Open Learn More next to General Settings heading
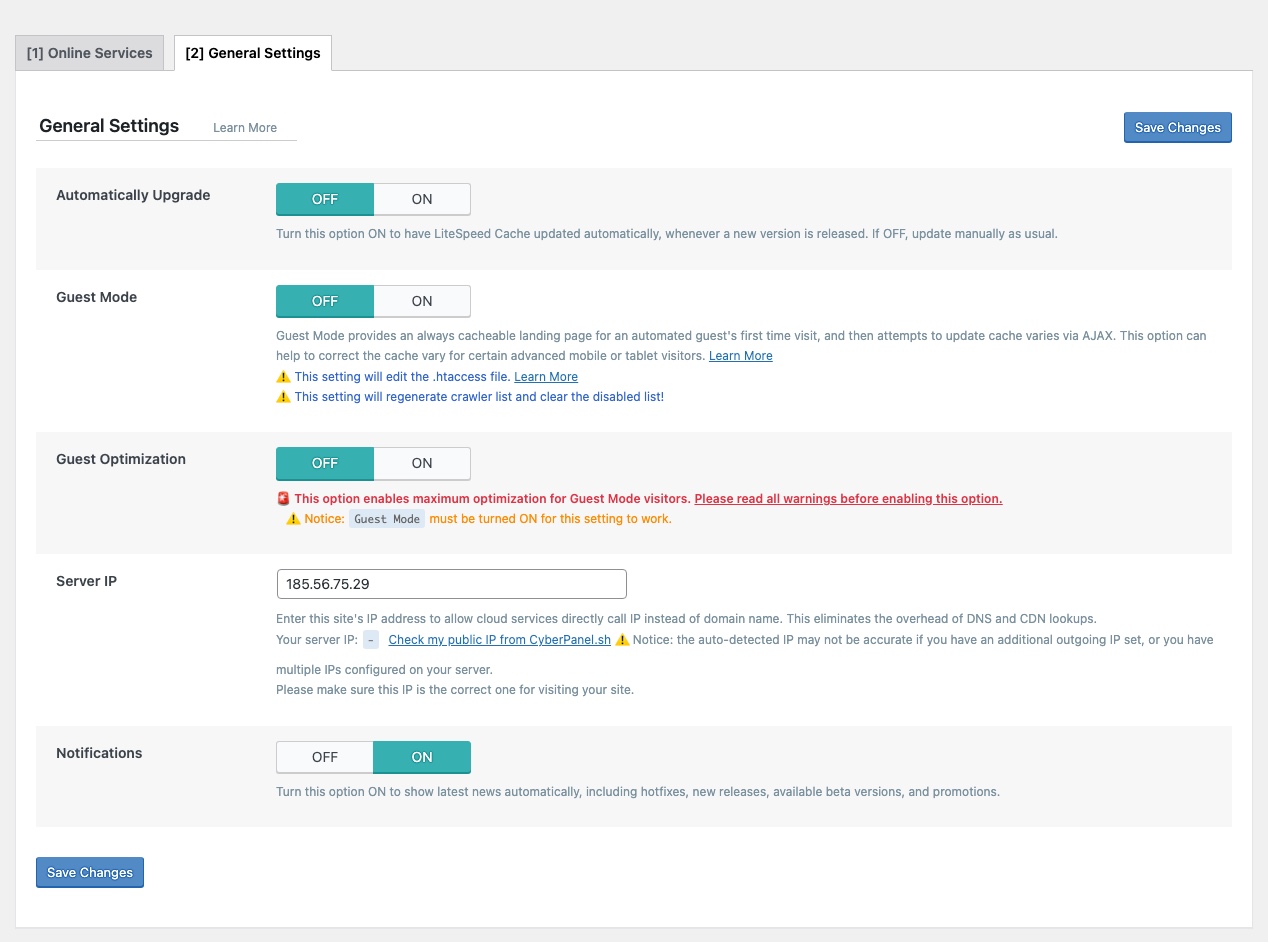 coord(245,128)
